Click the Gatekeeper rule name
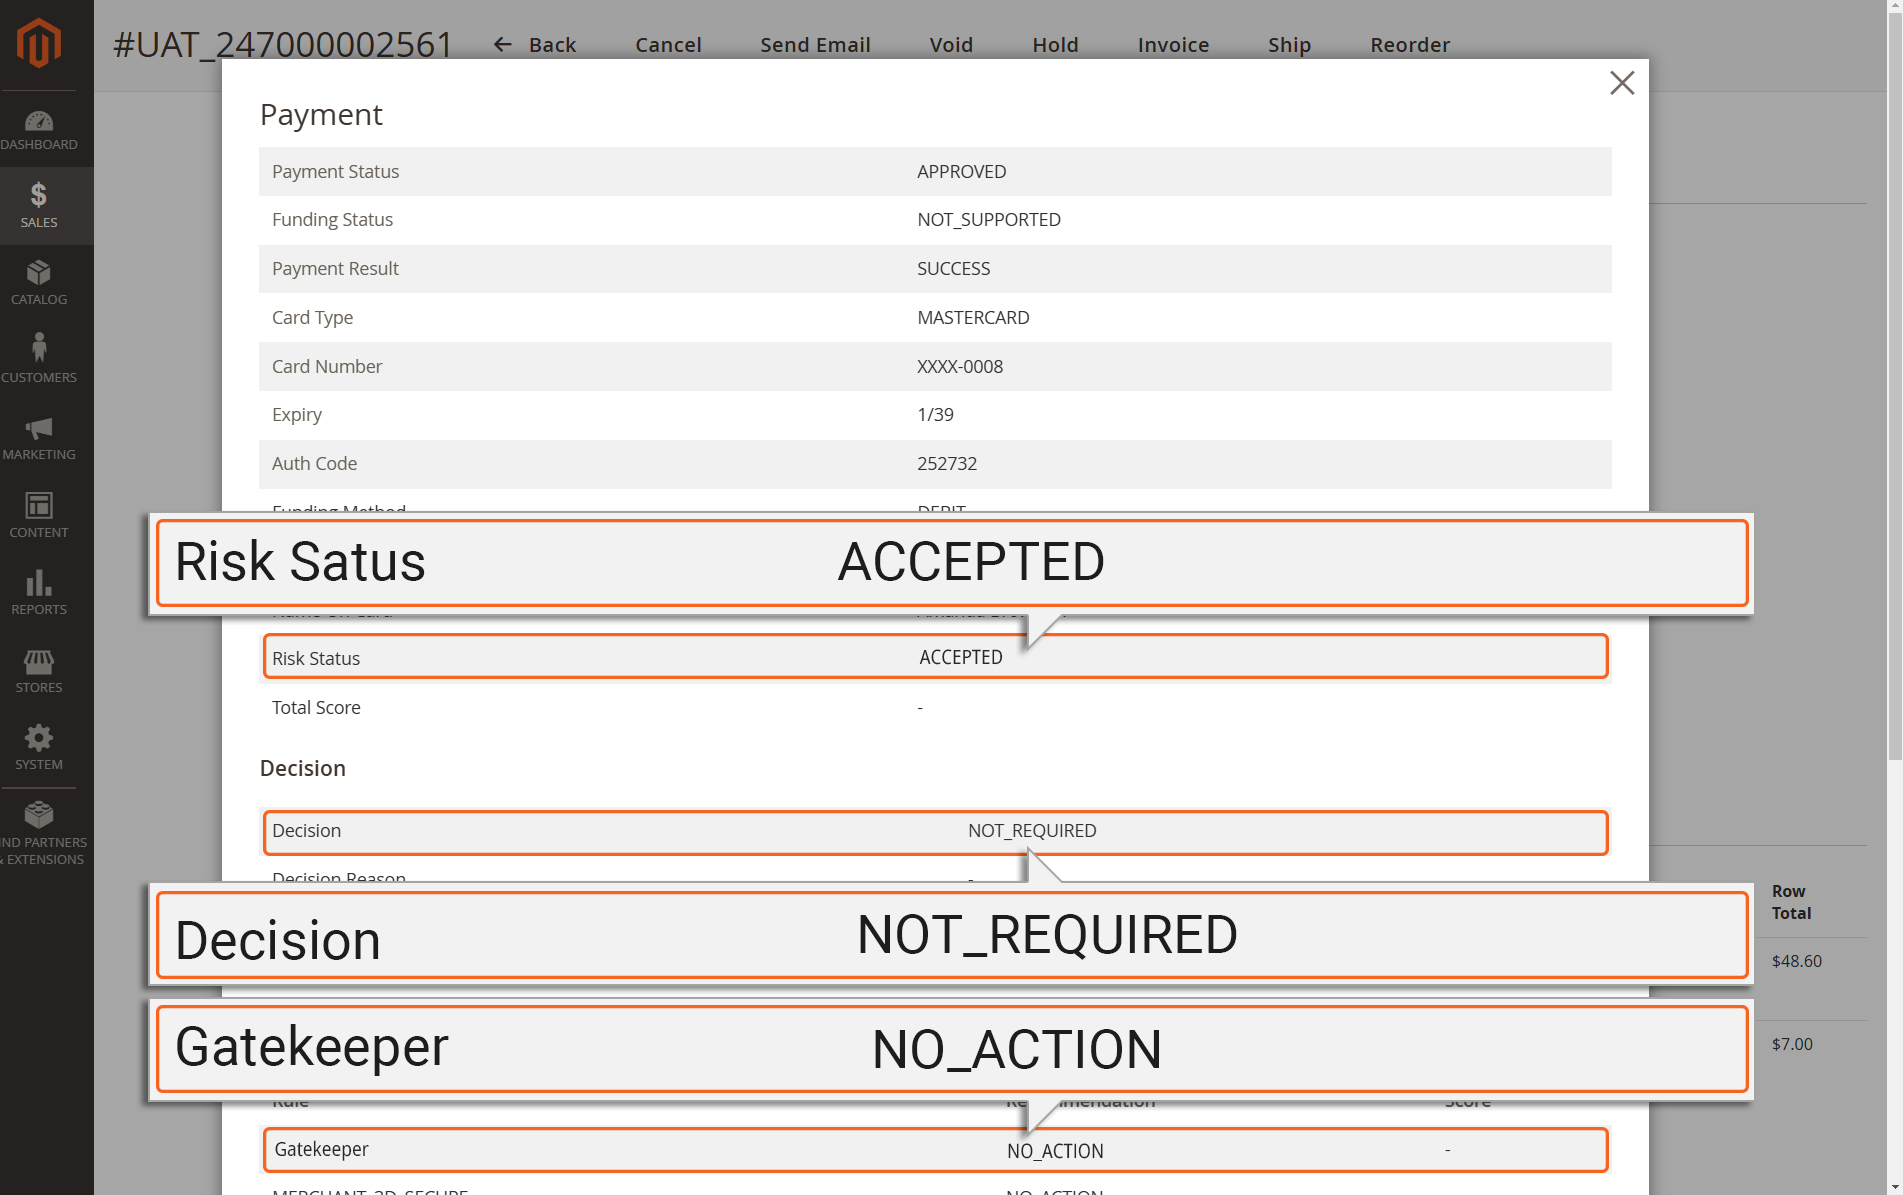 pyautogui.click(x=321, y=1149)
